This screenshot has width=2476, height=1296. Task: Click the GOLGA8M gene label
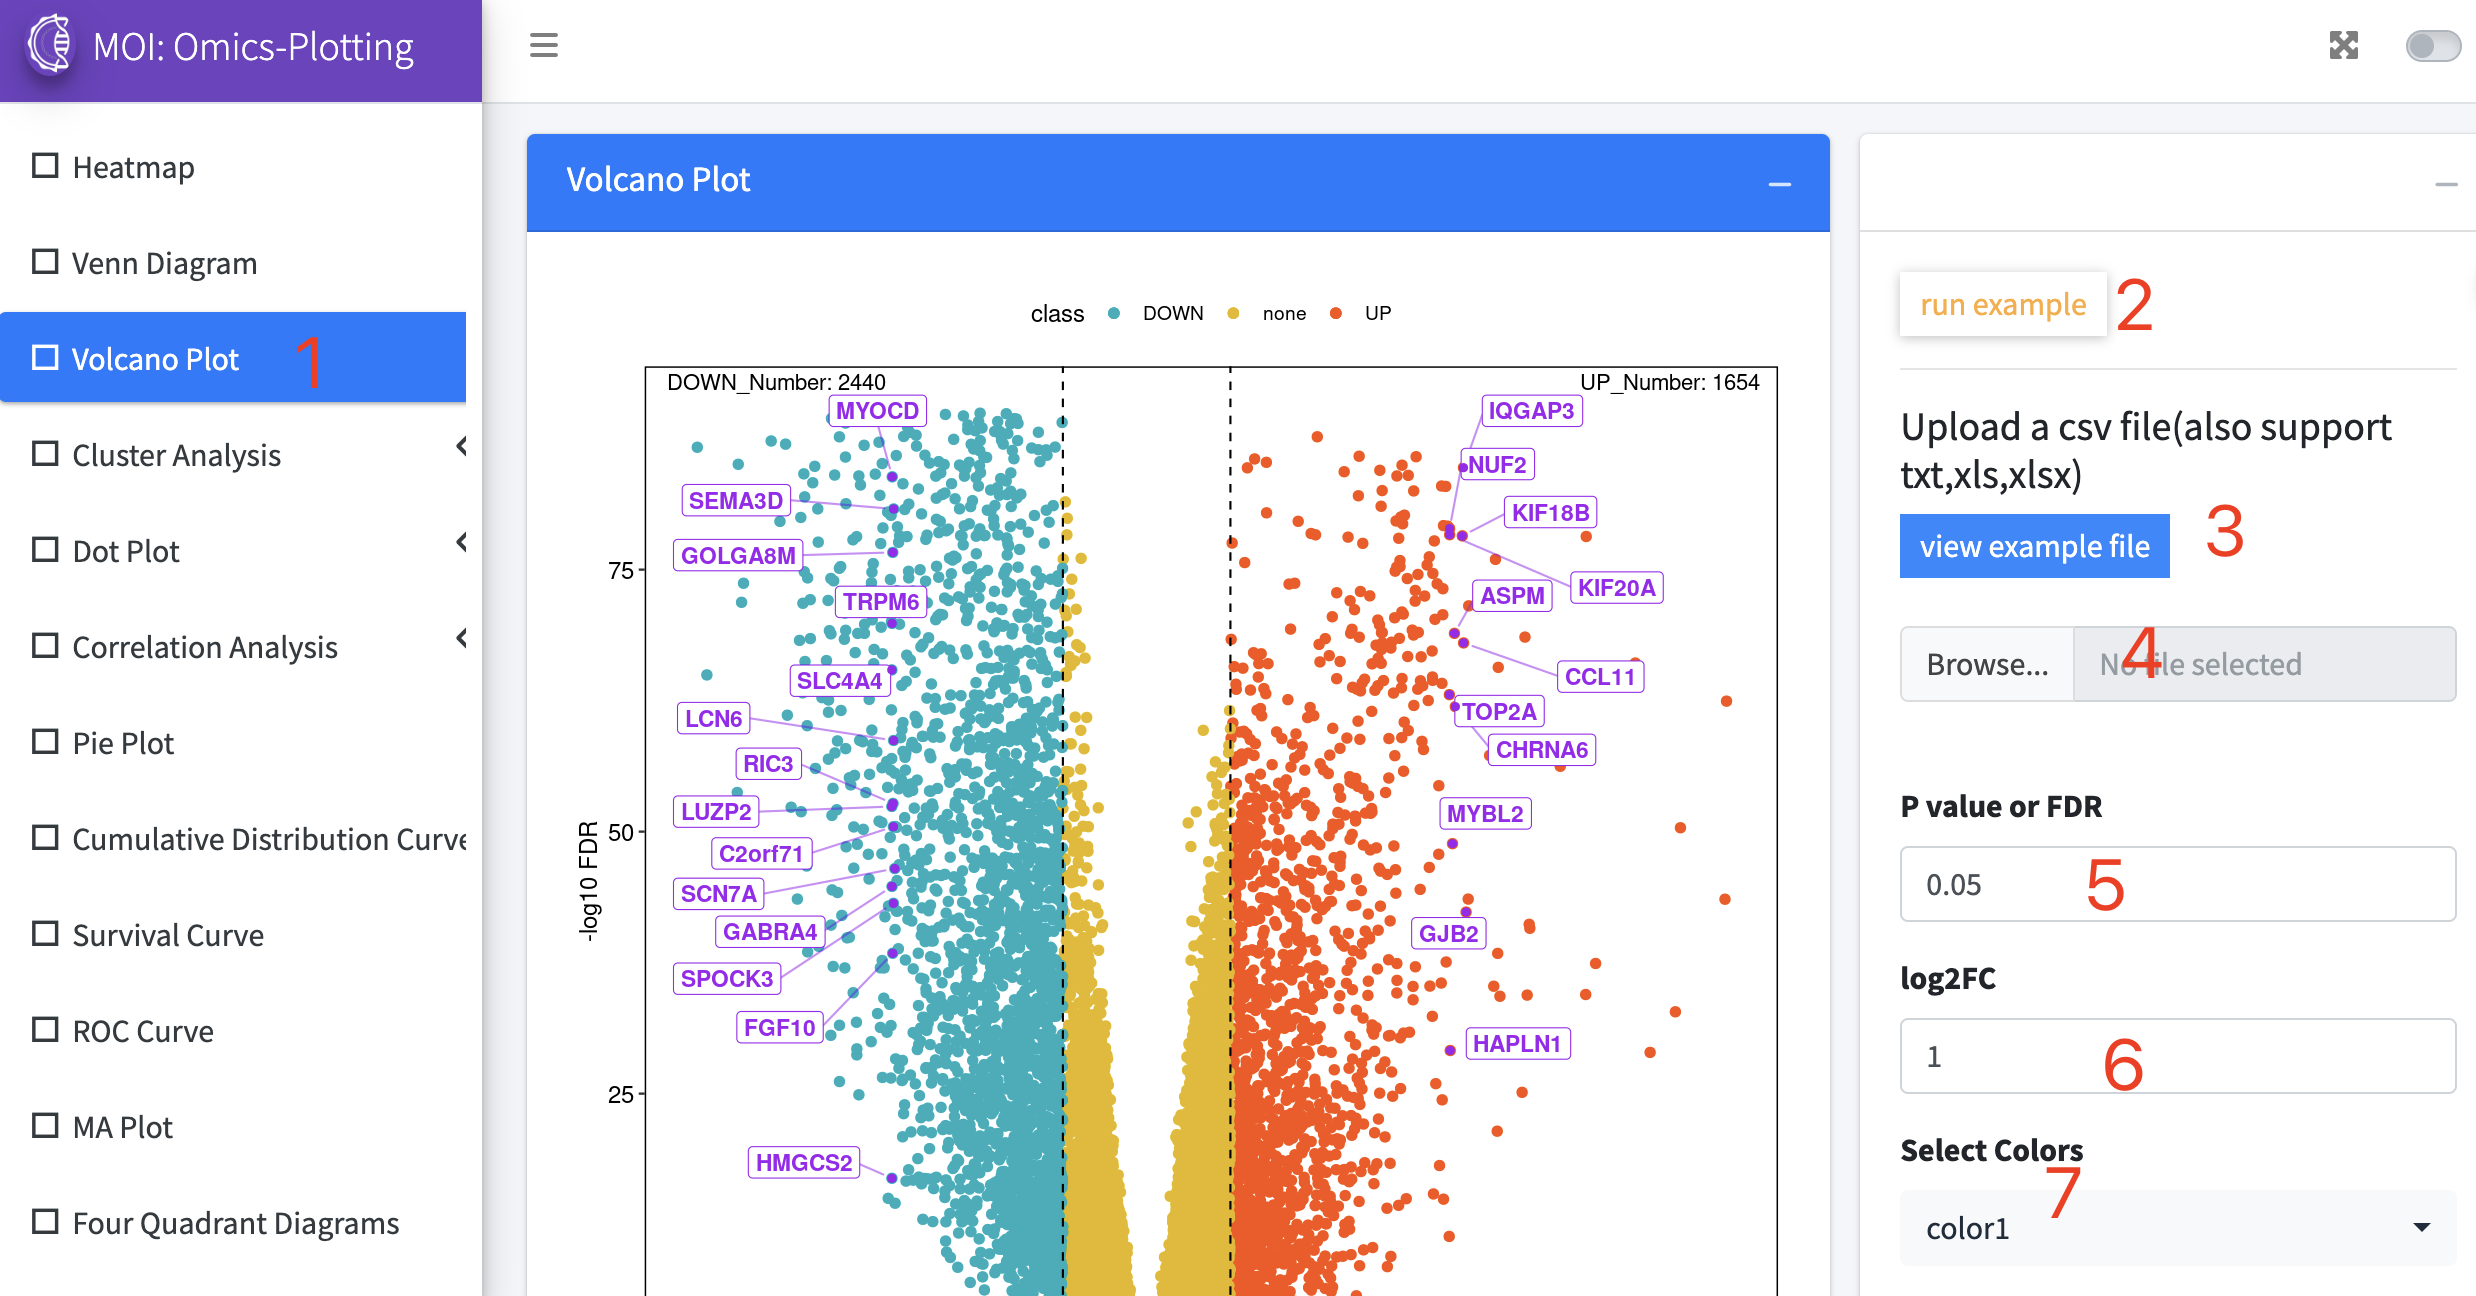[738, 556]
